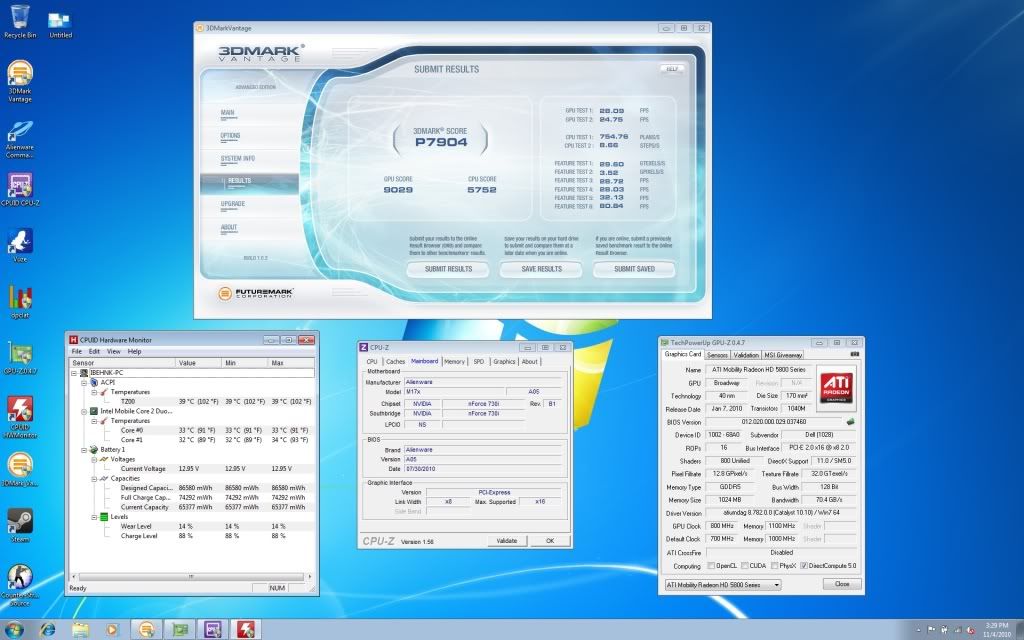The image size is (1024, 640).
Task: Open the MSI Giveaway tab in GPU-Z
Action: [783, 355]
